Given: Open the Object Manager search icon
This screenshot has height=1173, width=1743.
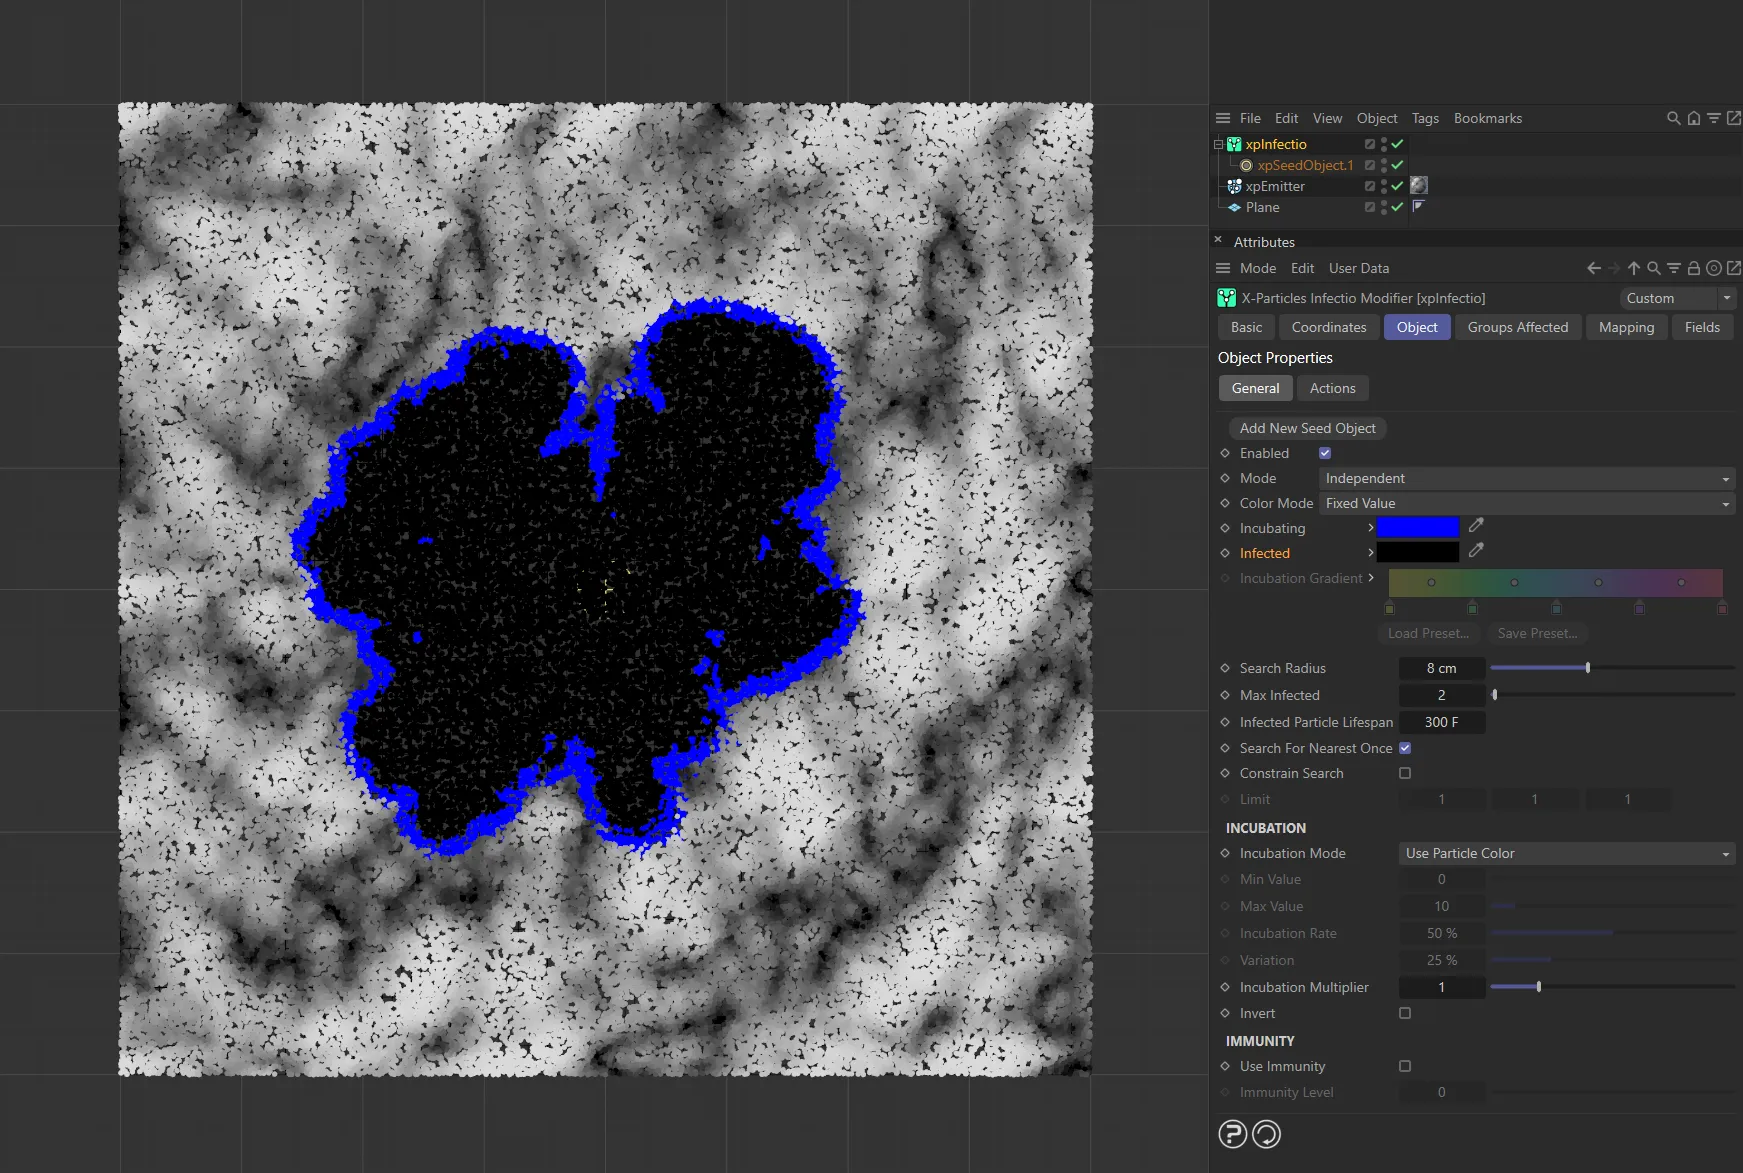Looking at the screenshot, I should click(x=1672, y=118).
